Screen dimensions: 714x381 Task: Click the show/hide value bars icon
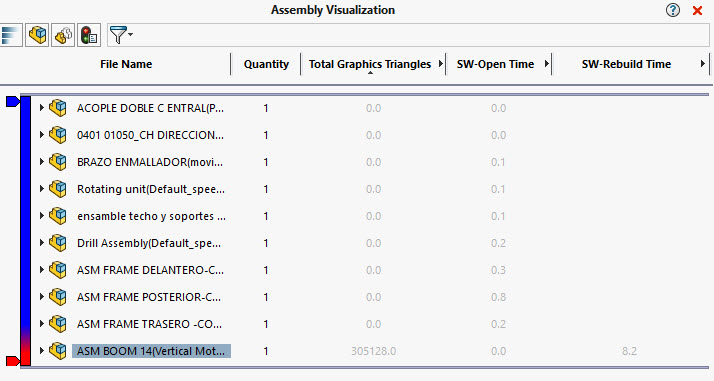click(11, 35)
